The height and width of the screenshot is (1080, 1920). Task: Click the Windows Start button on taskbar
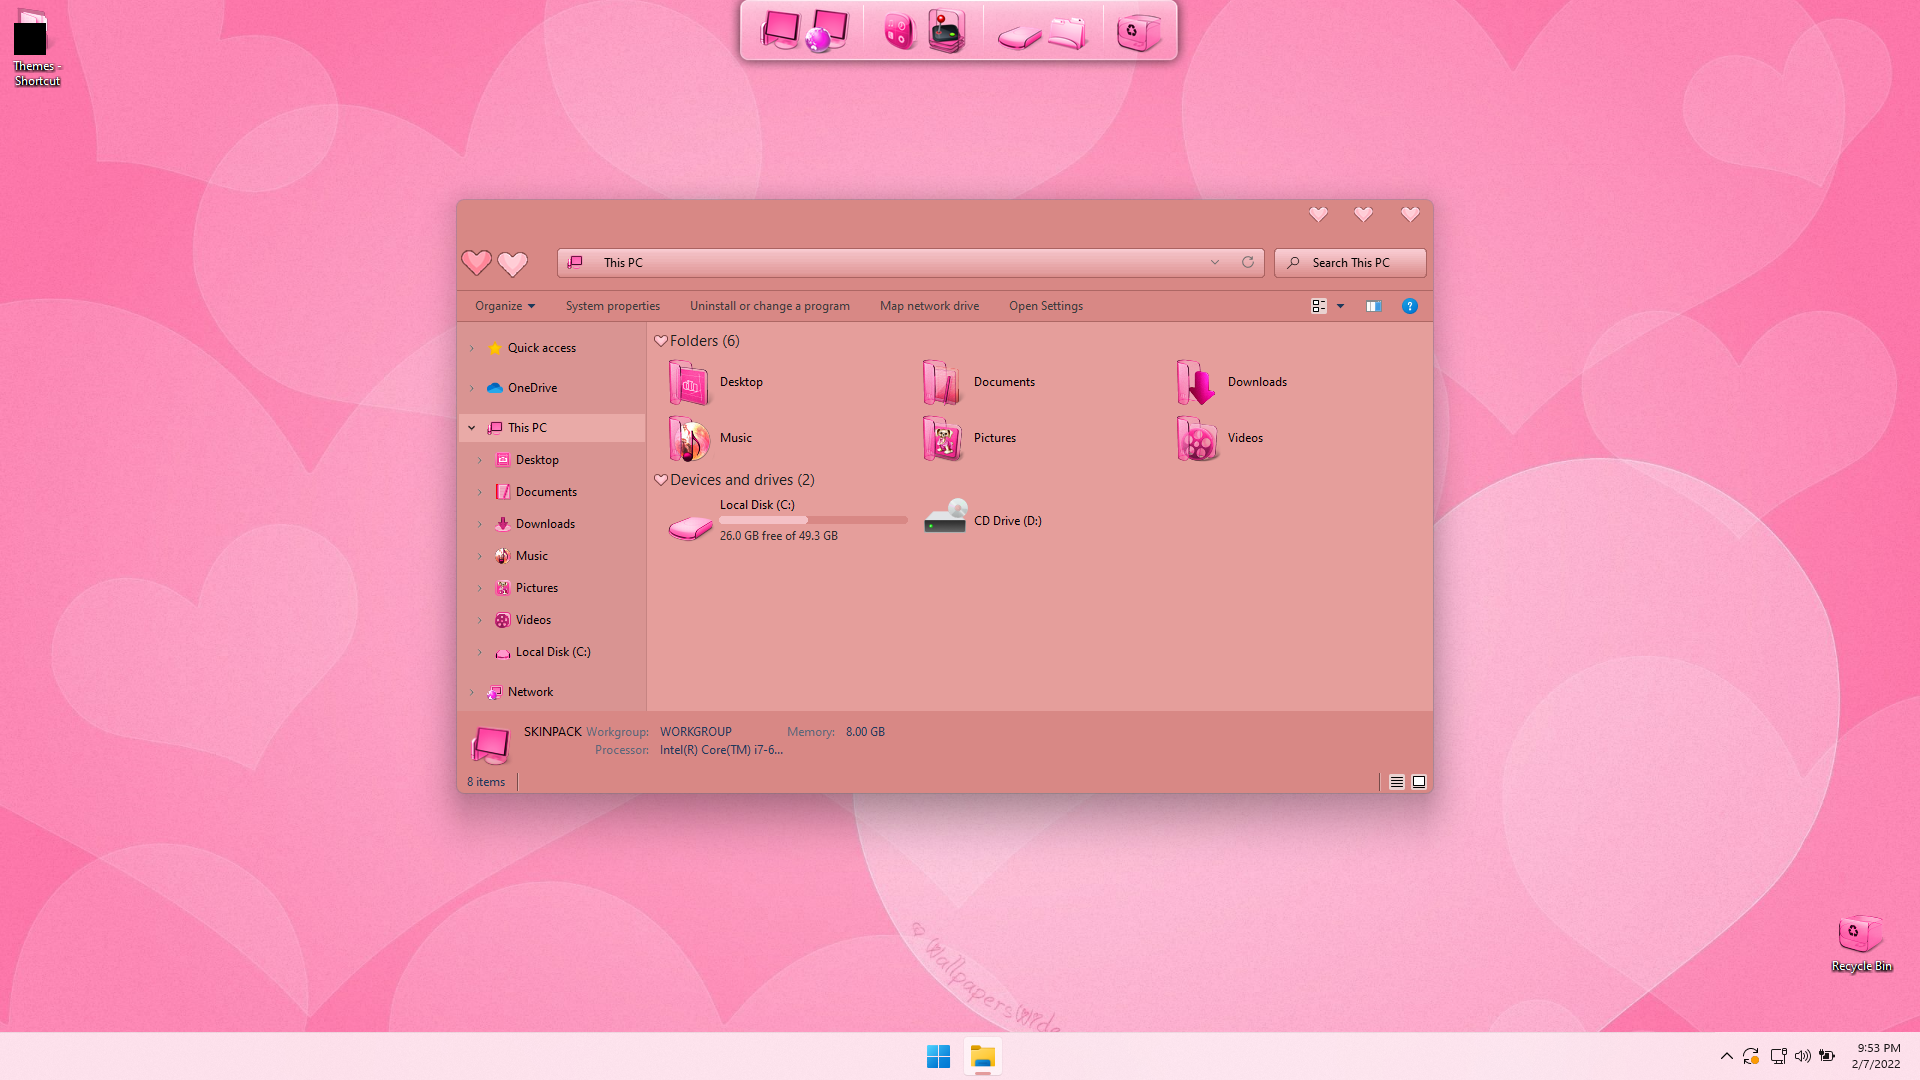point(938,1057)
